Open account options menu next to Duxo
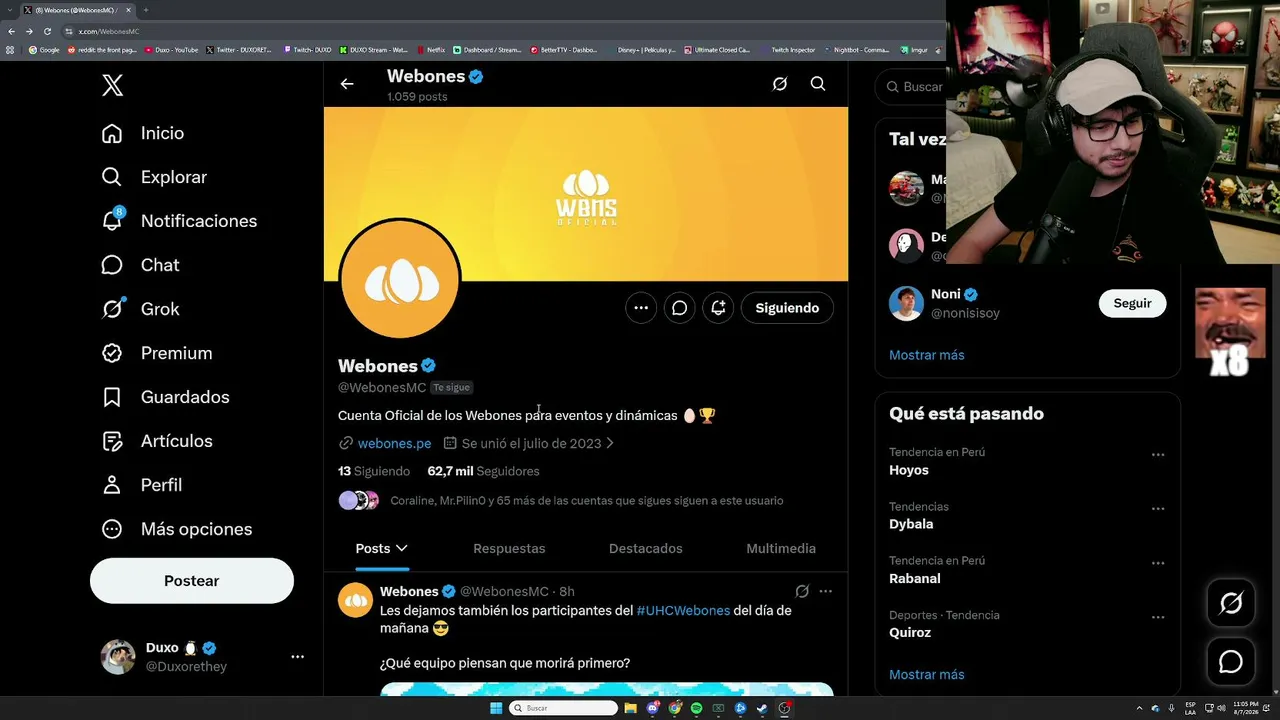1280x720 pixels. [297, 657]
